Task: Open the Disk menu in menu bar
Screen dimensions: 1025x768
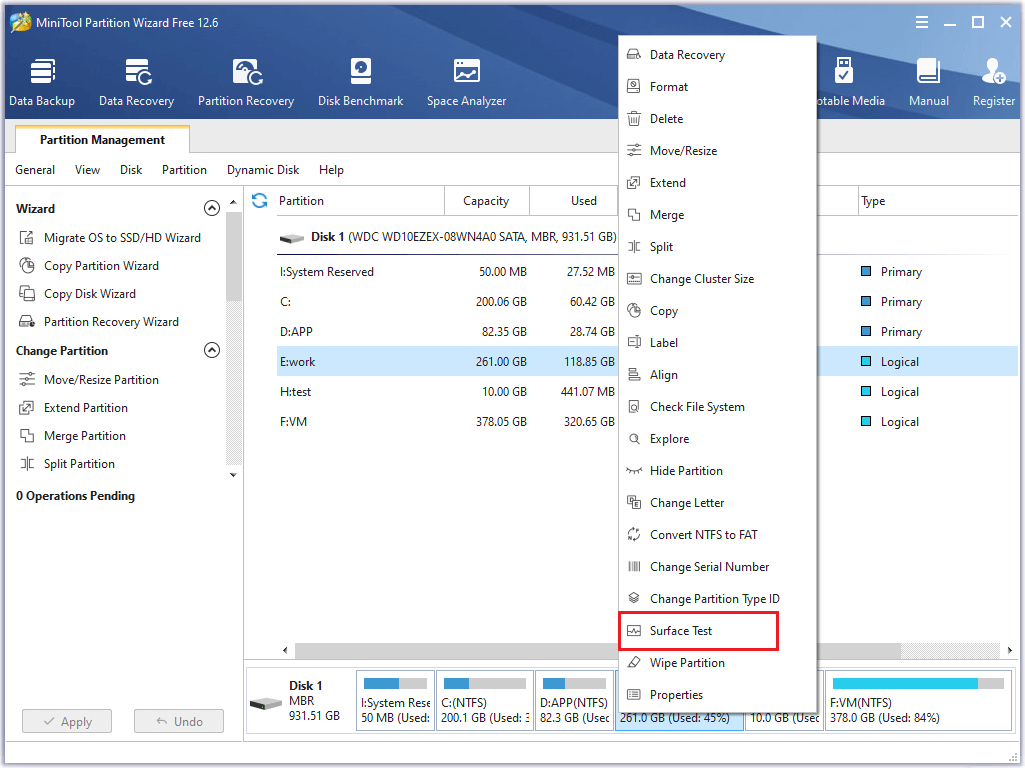Action: click(x=131, y=170)
